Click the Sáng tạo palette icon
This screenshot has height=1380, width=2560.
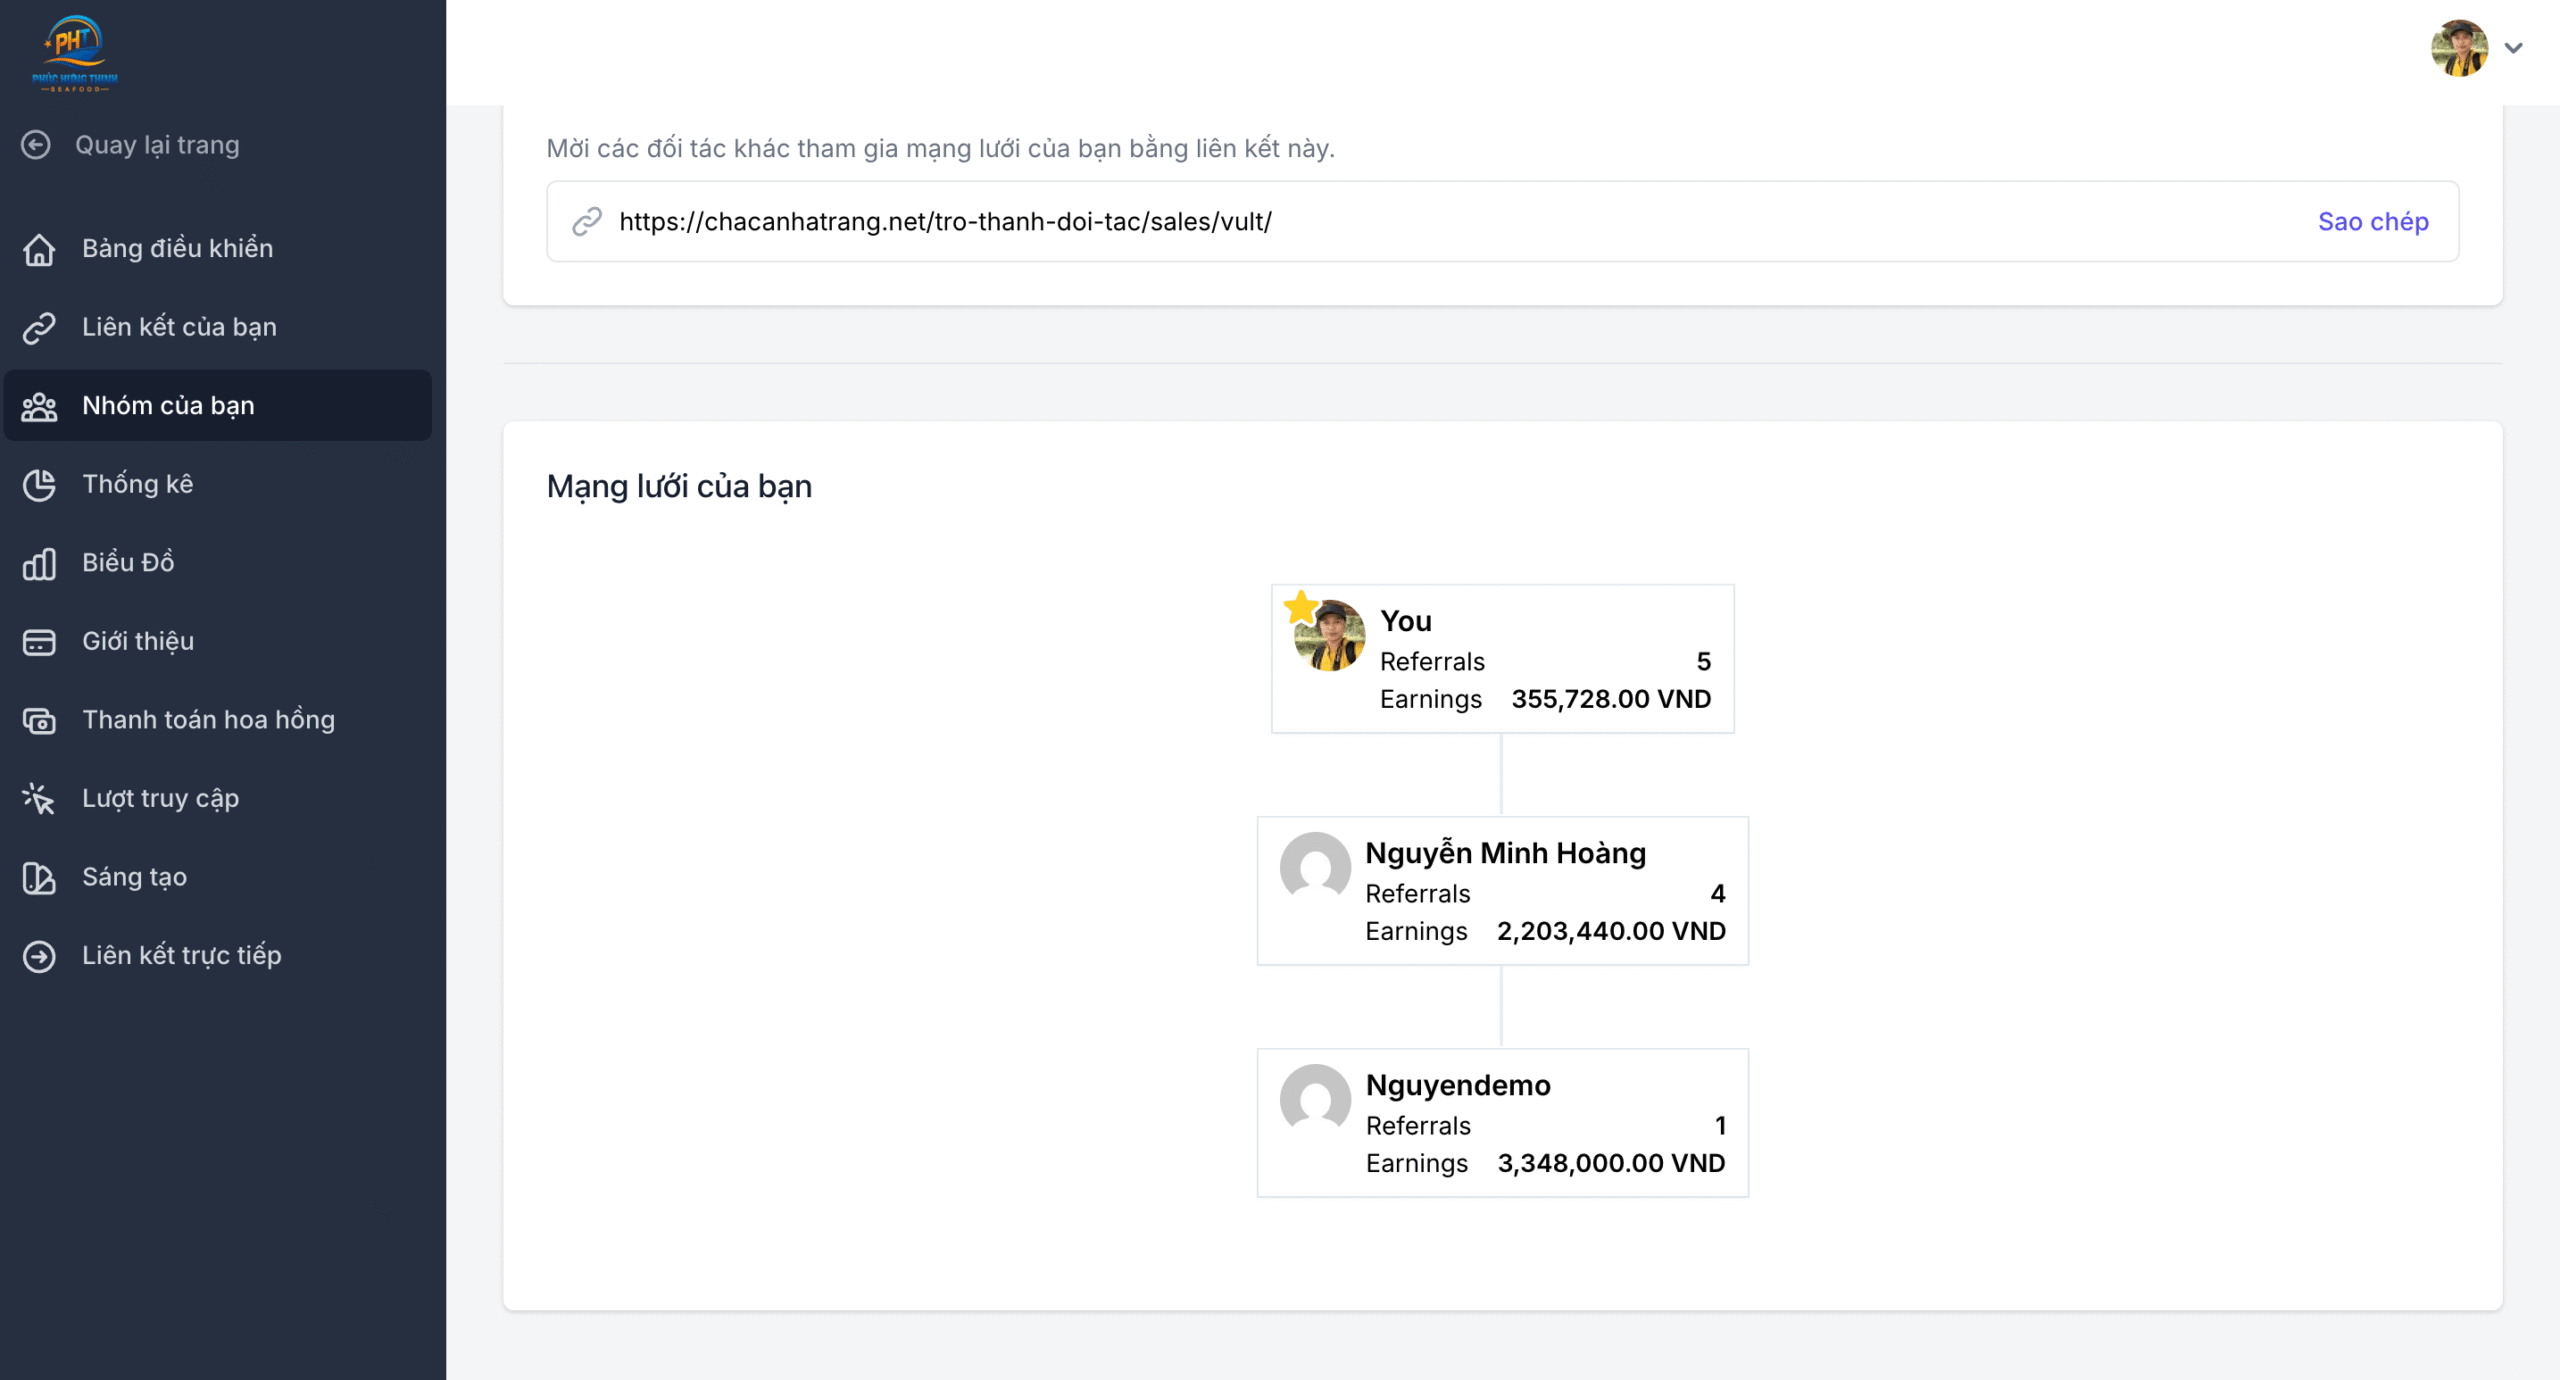(39, 878)
